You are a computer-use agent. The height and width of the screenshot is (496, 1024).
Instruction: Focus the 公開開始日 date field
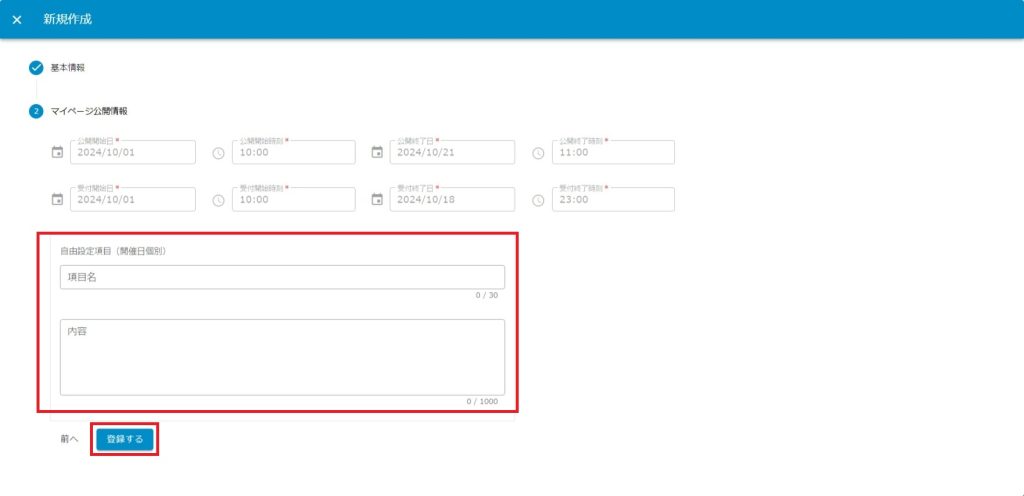pos(132,153)
